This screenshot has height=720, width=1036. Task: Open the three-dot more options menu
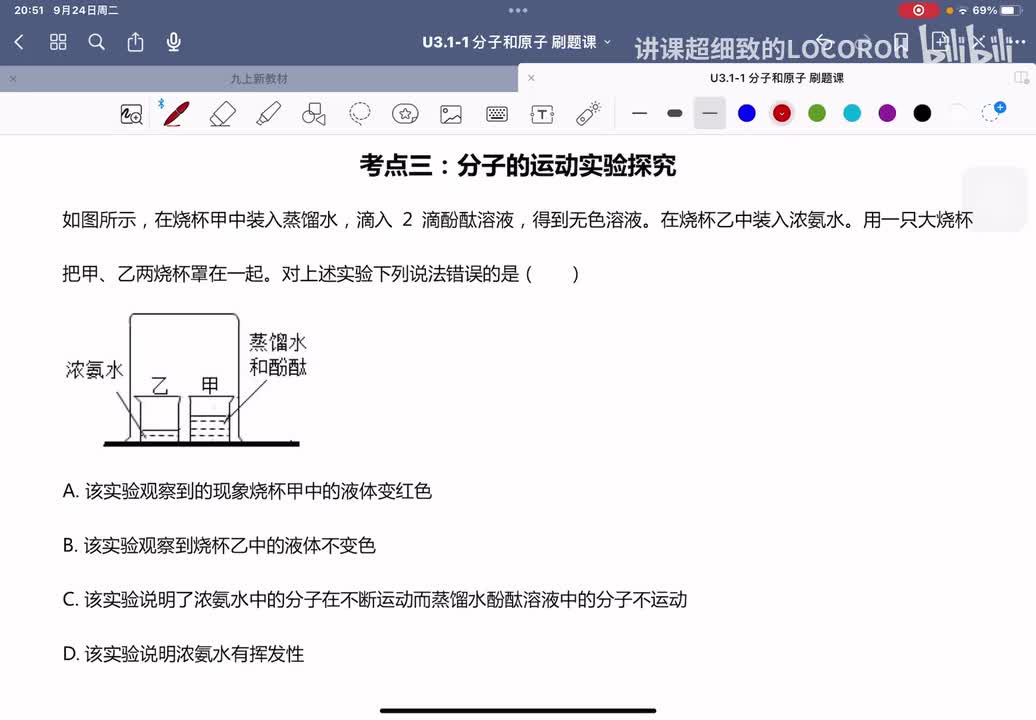[1018, 42]
